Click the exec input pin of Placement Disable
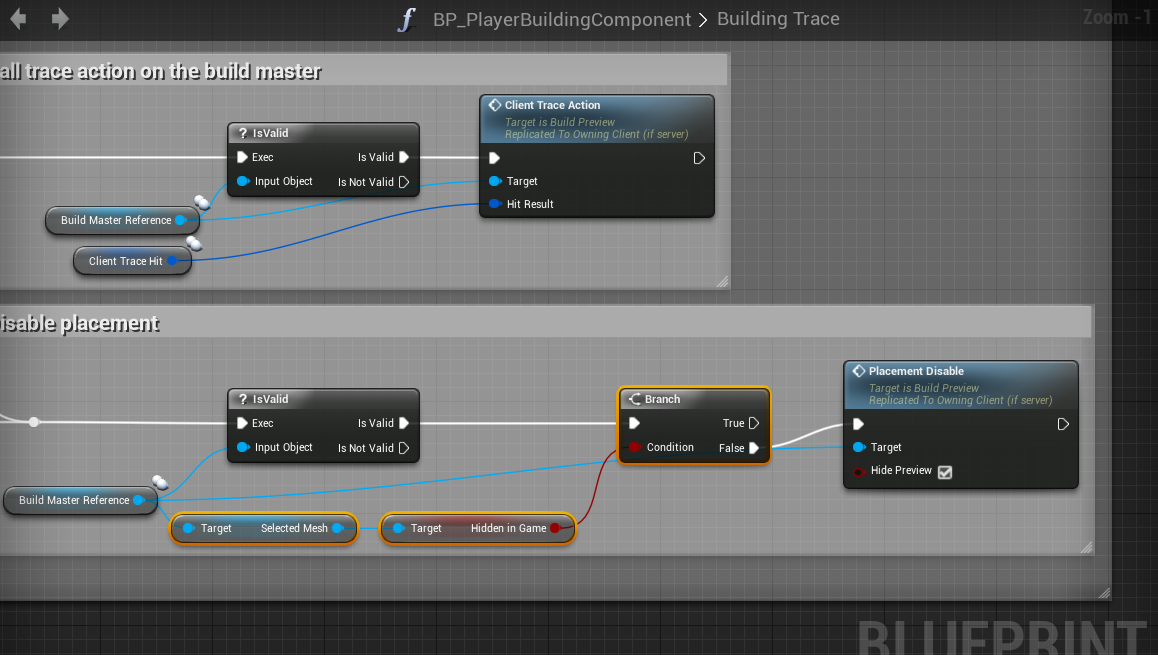Screen dimensions: 1158x655 [x=859, y=424]
